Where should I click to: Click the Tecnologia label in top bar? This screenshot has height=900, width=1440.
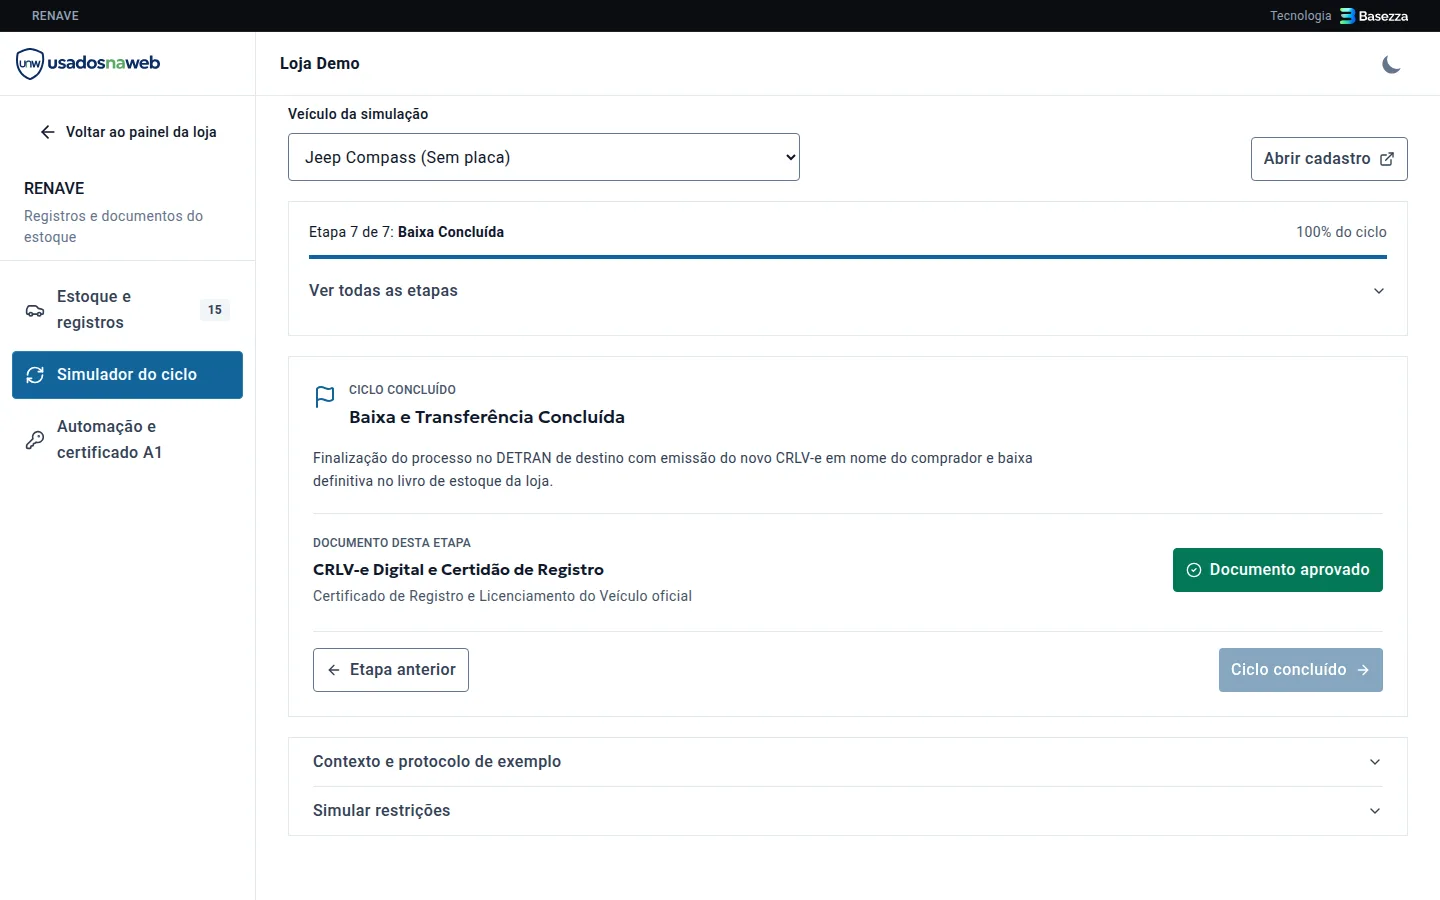[1300, 16]
